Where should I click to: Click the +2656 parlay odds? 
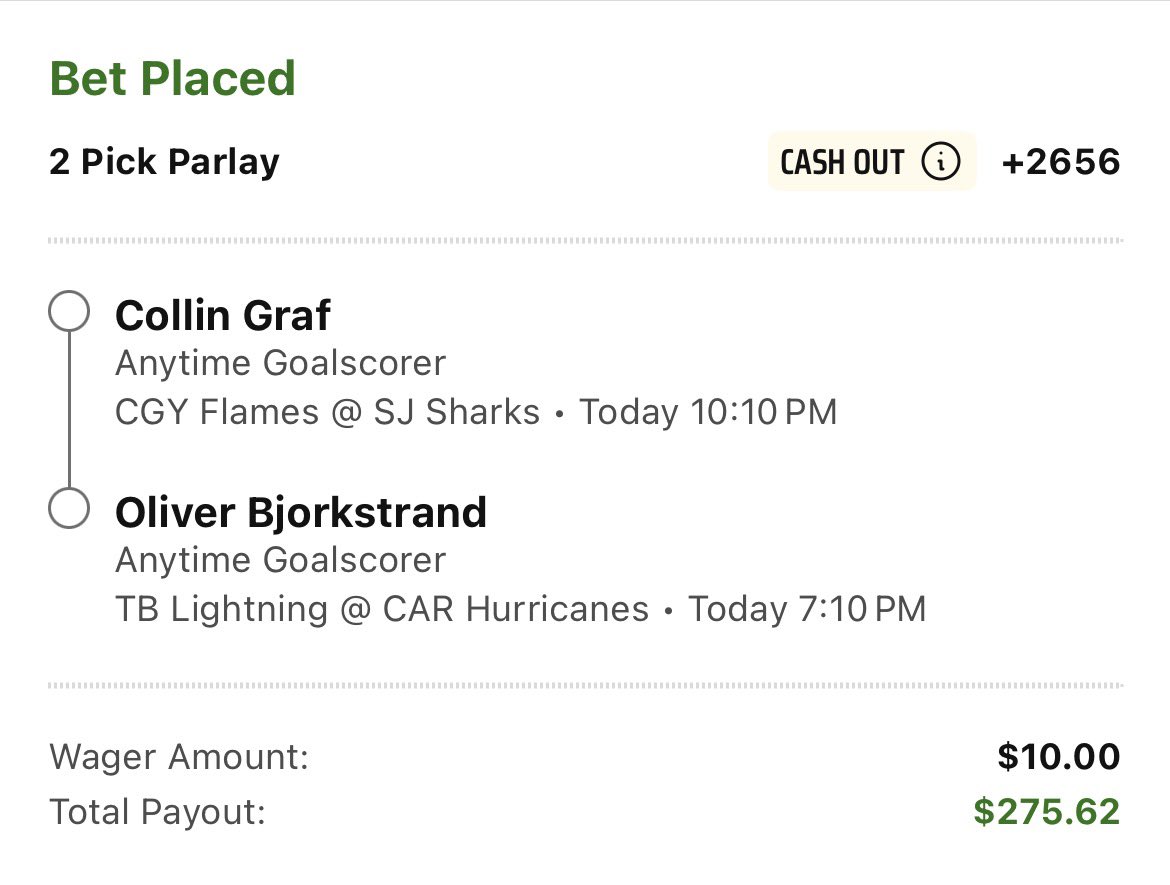[x=1060, y=162]
